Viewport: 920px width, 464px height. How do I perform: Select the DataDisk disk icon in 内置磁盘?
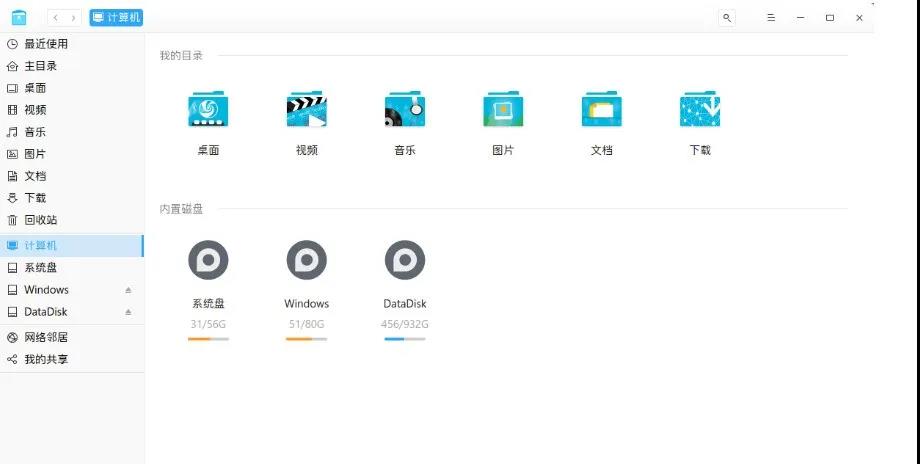pyautogui.click(x=404, y=260)
